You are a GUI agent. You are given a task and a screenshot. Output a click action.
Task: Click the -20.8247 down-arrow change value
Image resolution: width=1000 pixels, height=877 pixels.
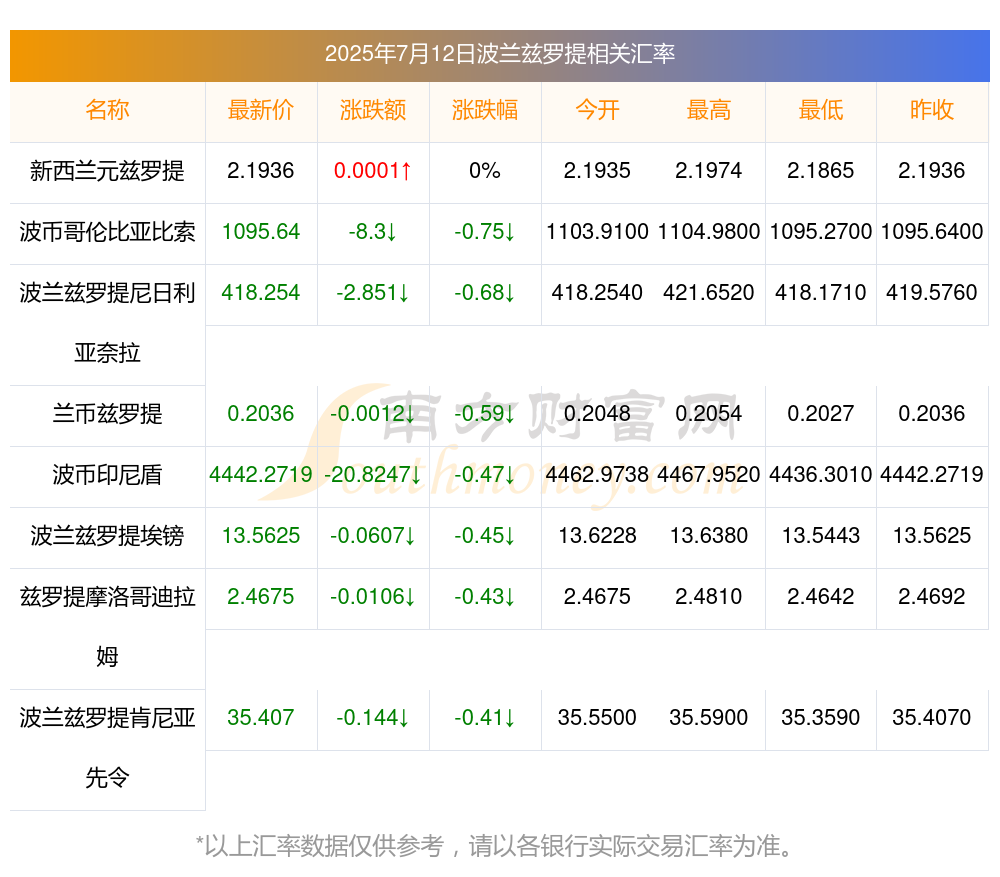tap(373, 475)
